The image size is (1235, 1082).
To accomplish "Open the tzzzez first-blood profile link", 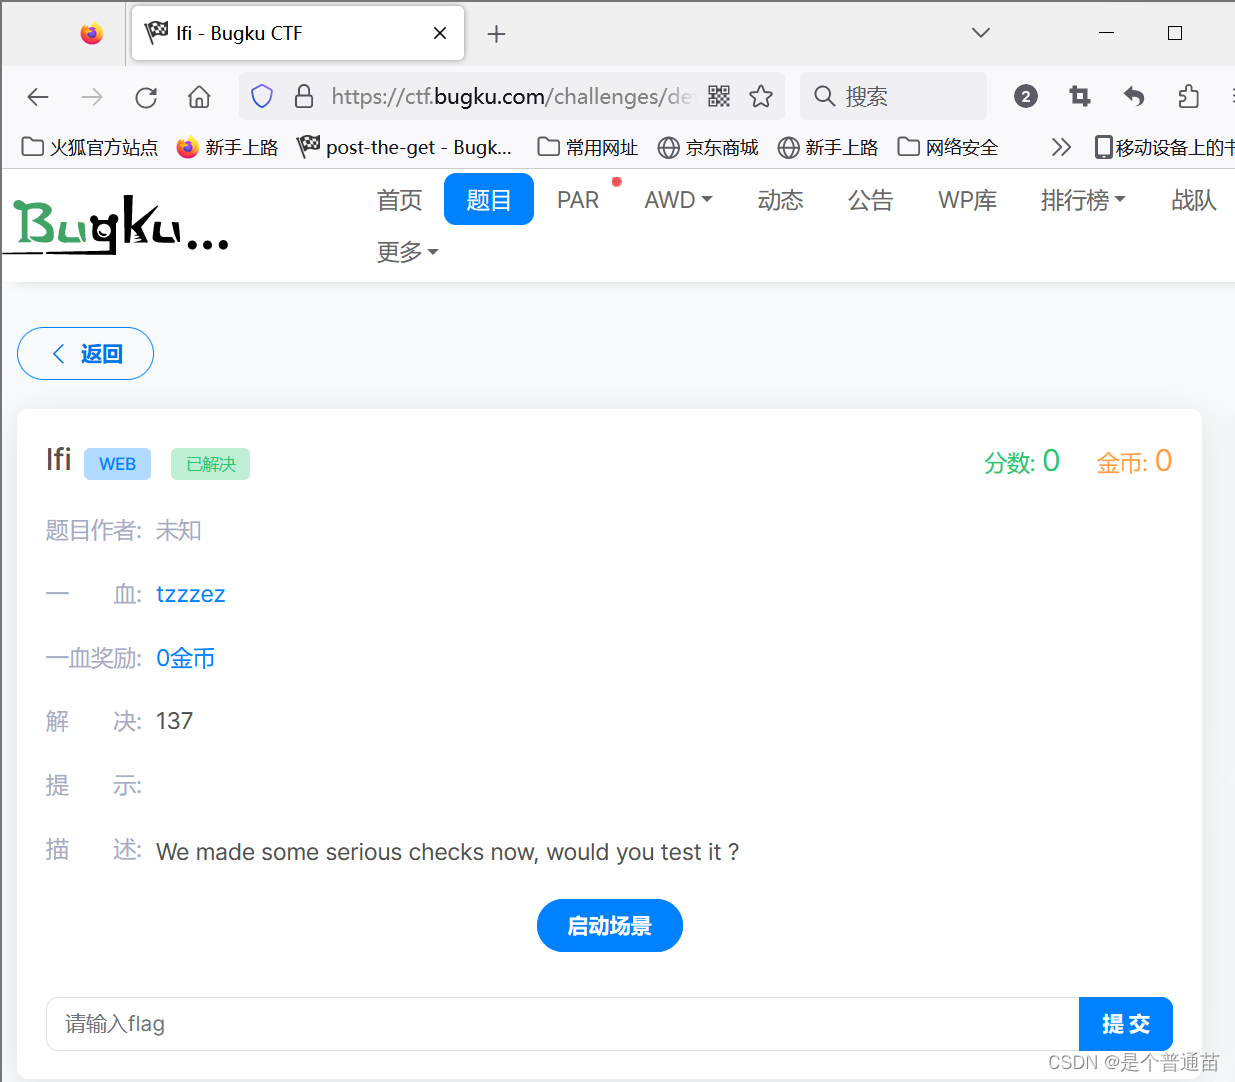I will click(191, 594).
